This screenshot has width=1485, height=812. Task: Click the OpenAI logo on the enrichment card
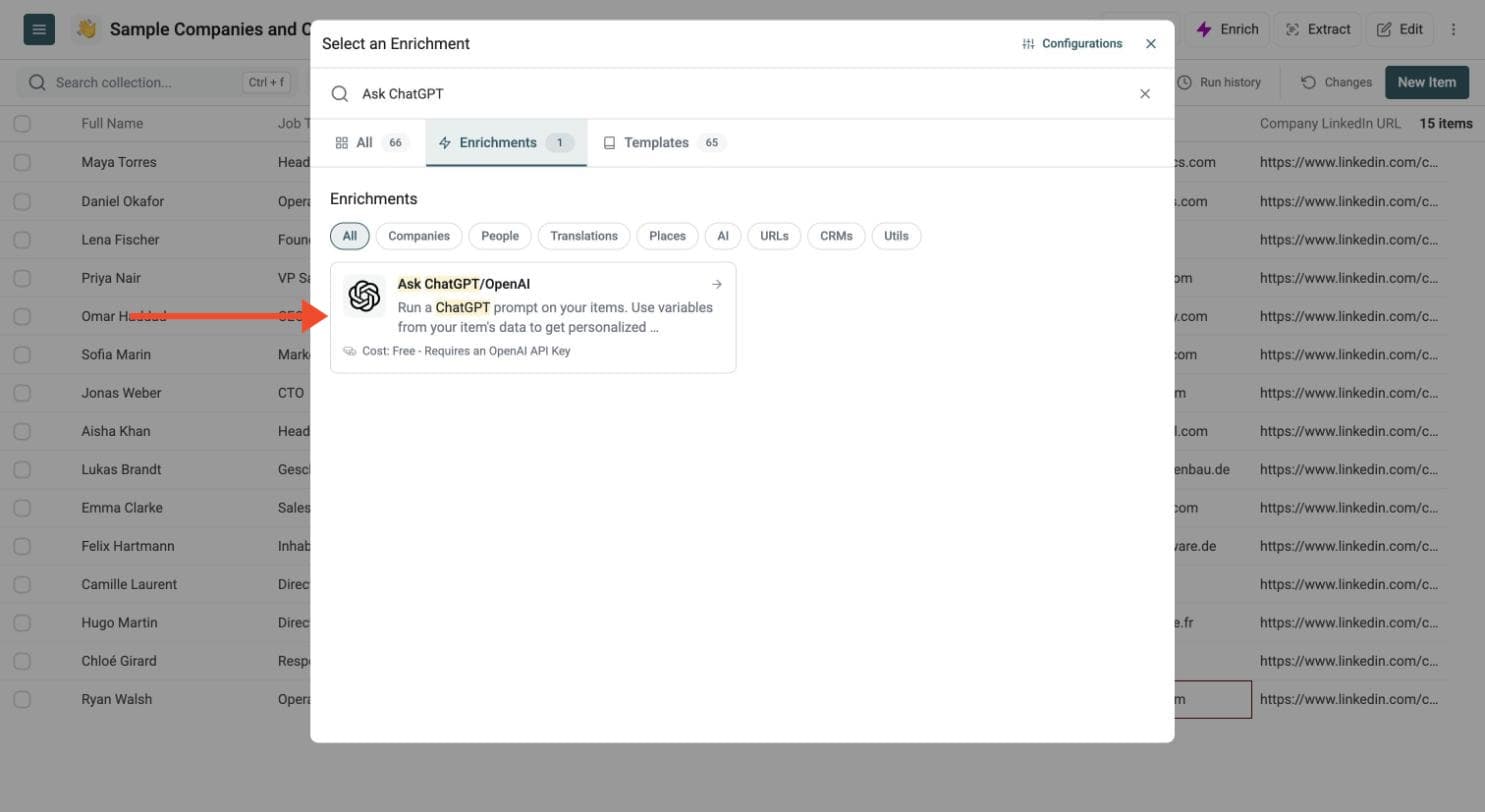click(x=365, y=296)
